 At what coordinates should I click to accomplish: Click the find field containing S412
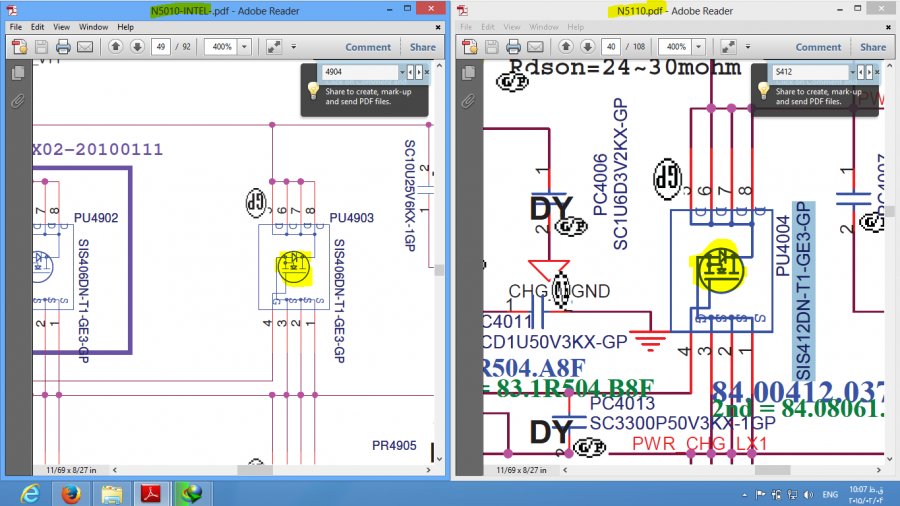[810, 72]
